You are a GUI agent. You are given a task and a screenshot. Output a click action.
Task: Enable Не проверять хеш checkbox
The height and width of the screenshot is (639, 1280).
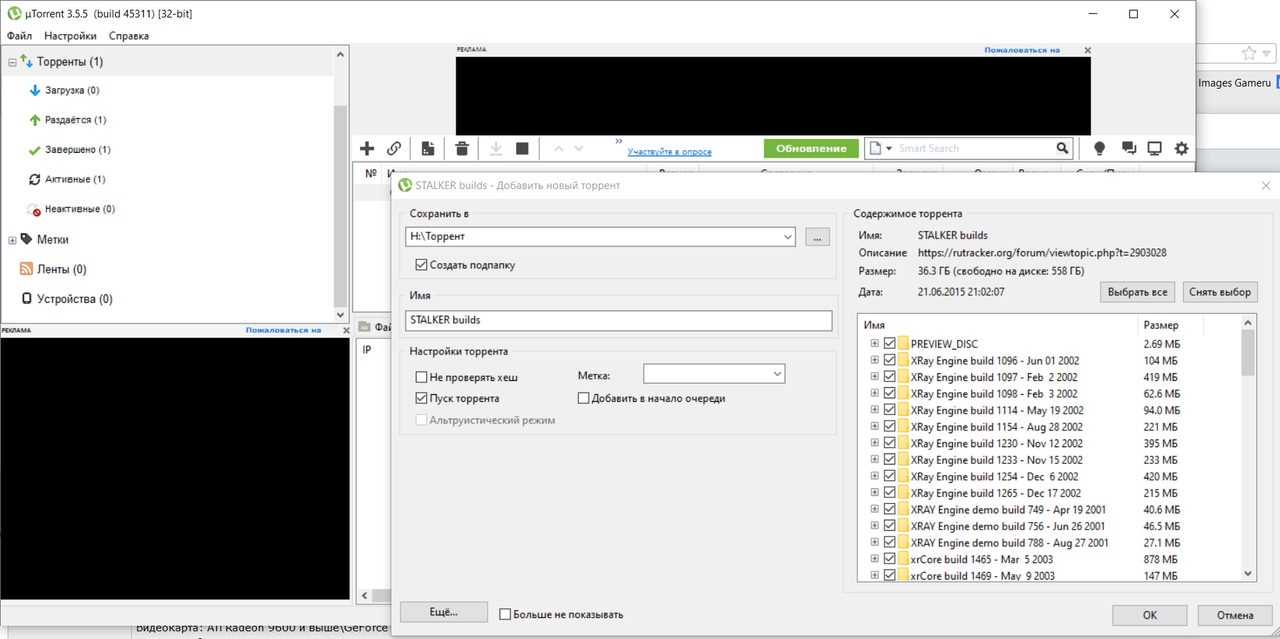[421, 377]
